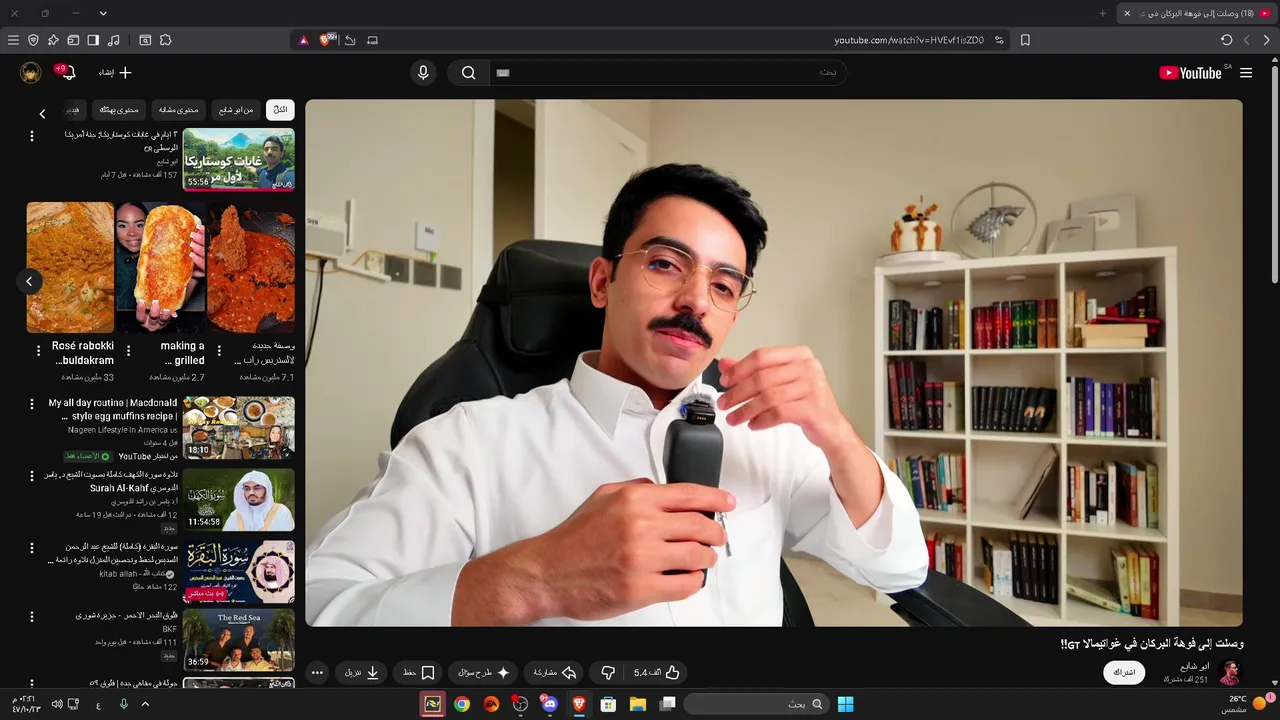Open File Explorer from the taskbar
This screenshot has height=720, width=1280.
pos(637,704)
